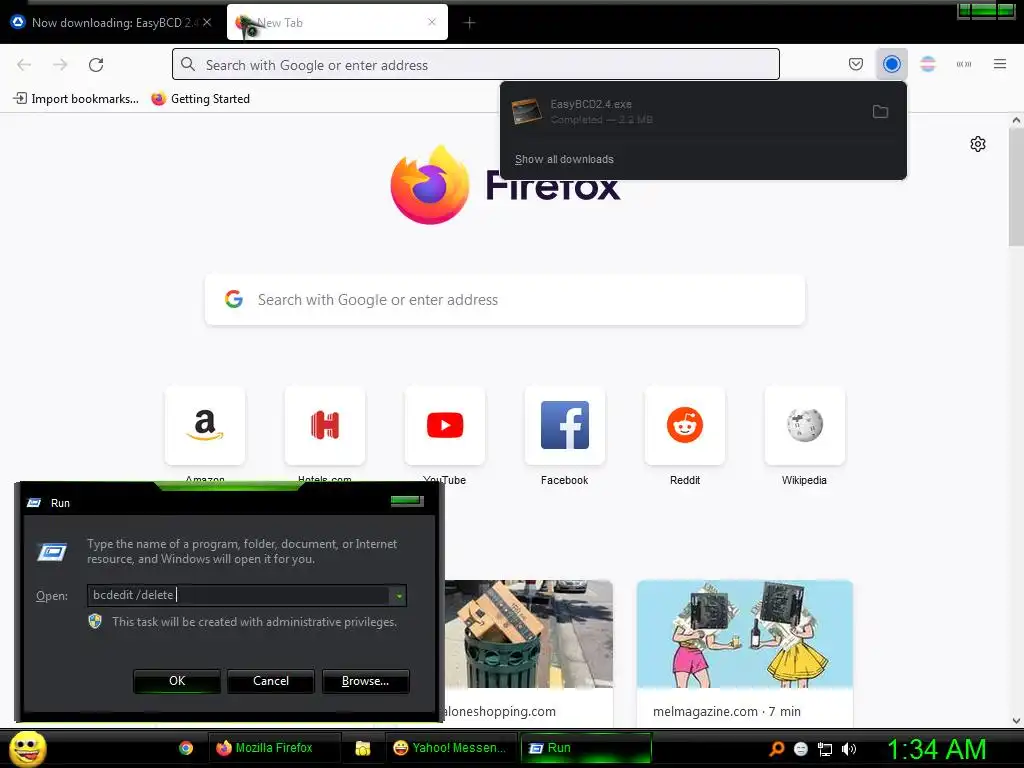This screenshot has width=1024, height=768.
Task: Close the Run dialog via title bar button
Action: pyautogui.click(x=408, y=502)
